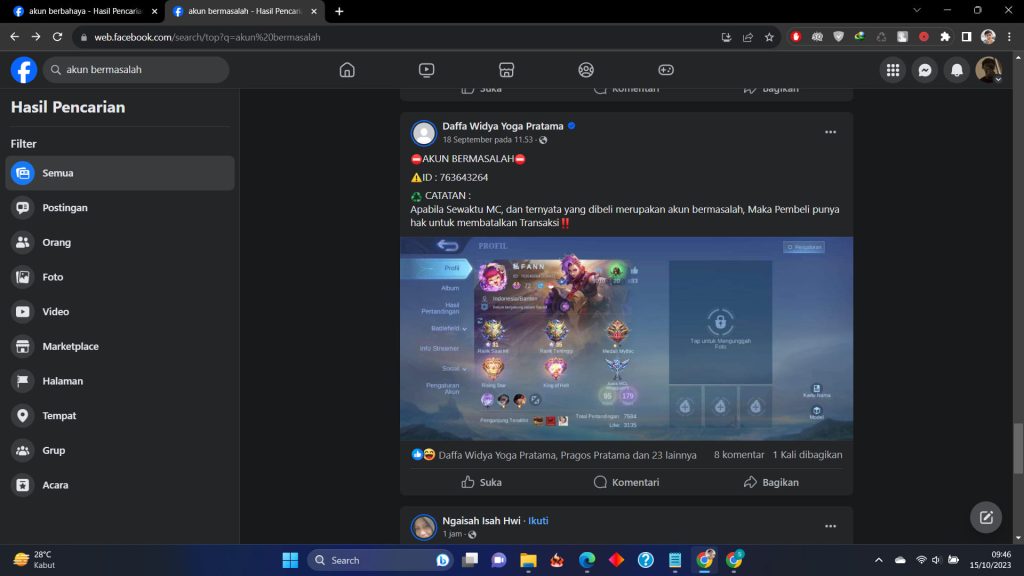Open account profile picture menu
1024x576 pixels.
tap(988, 69)
